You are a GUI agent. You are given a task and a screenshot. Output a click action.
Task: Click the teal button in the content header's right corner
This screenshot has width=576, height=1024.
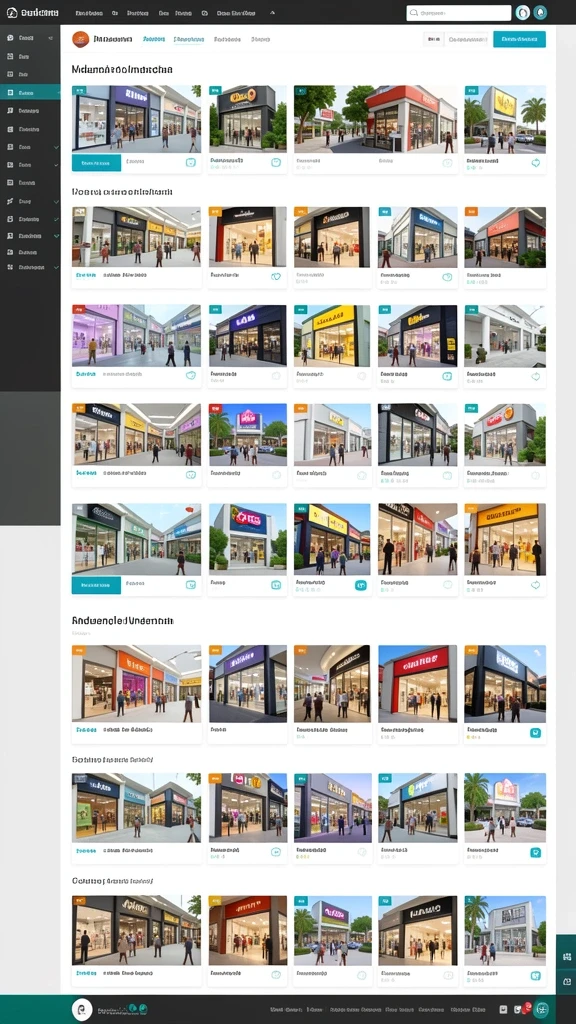pyautogui.click(x=519, y=39)
